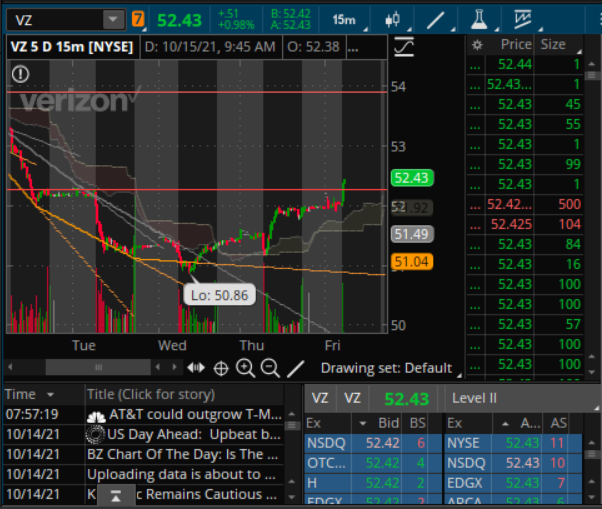
Task: Click the 51.04 orange price bubble
Action: pos(412,262)
